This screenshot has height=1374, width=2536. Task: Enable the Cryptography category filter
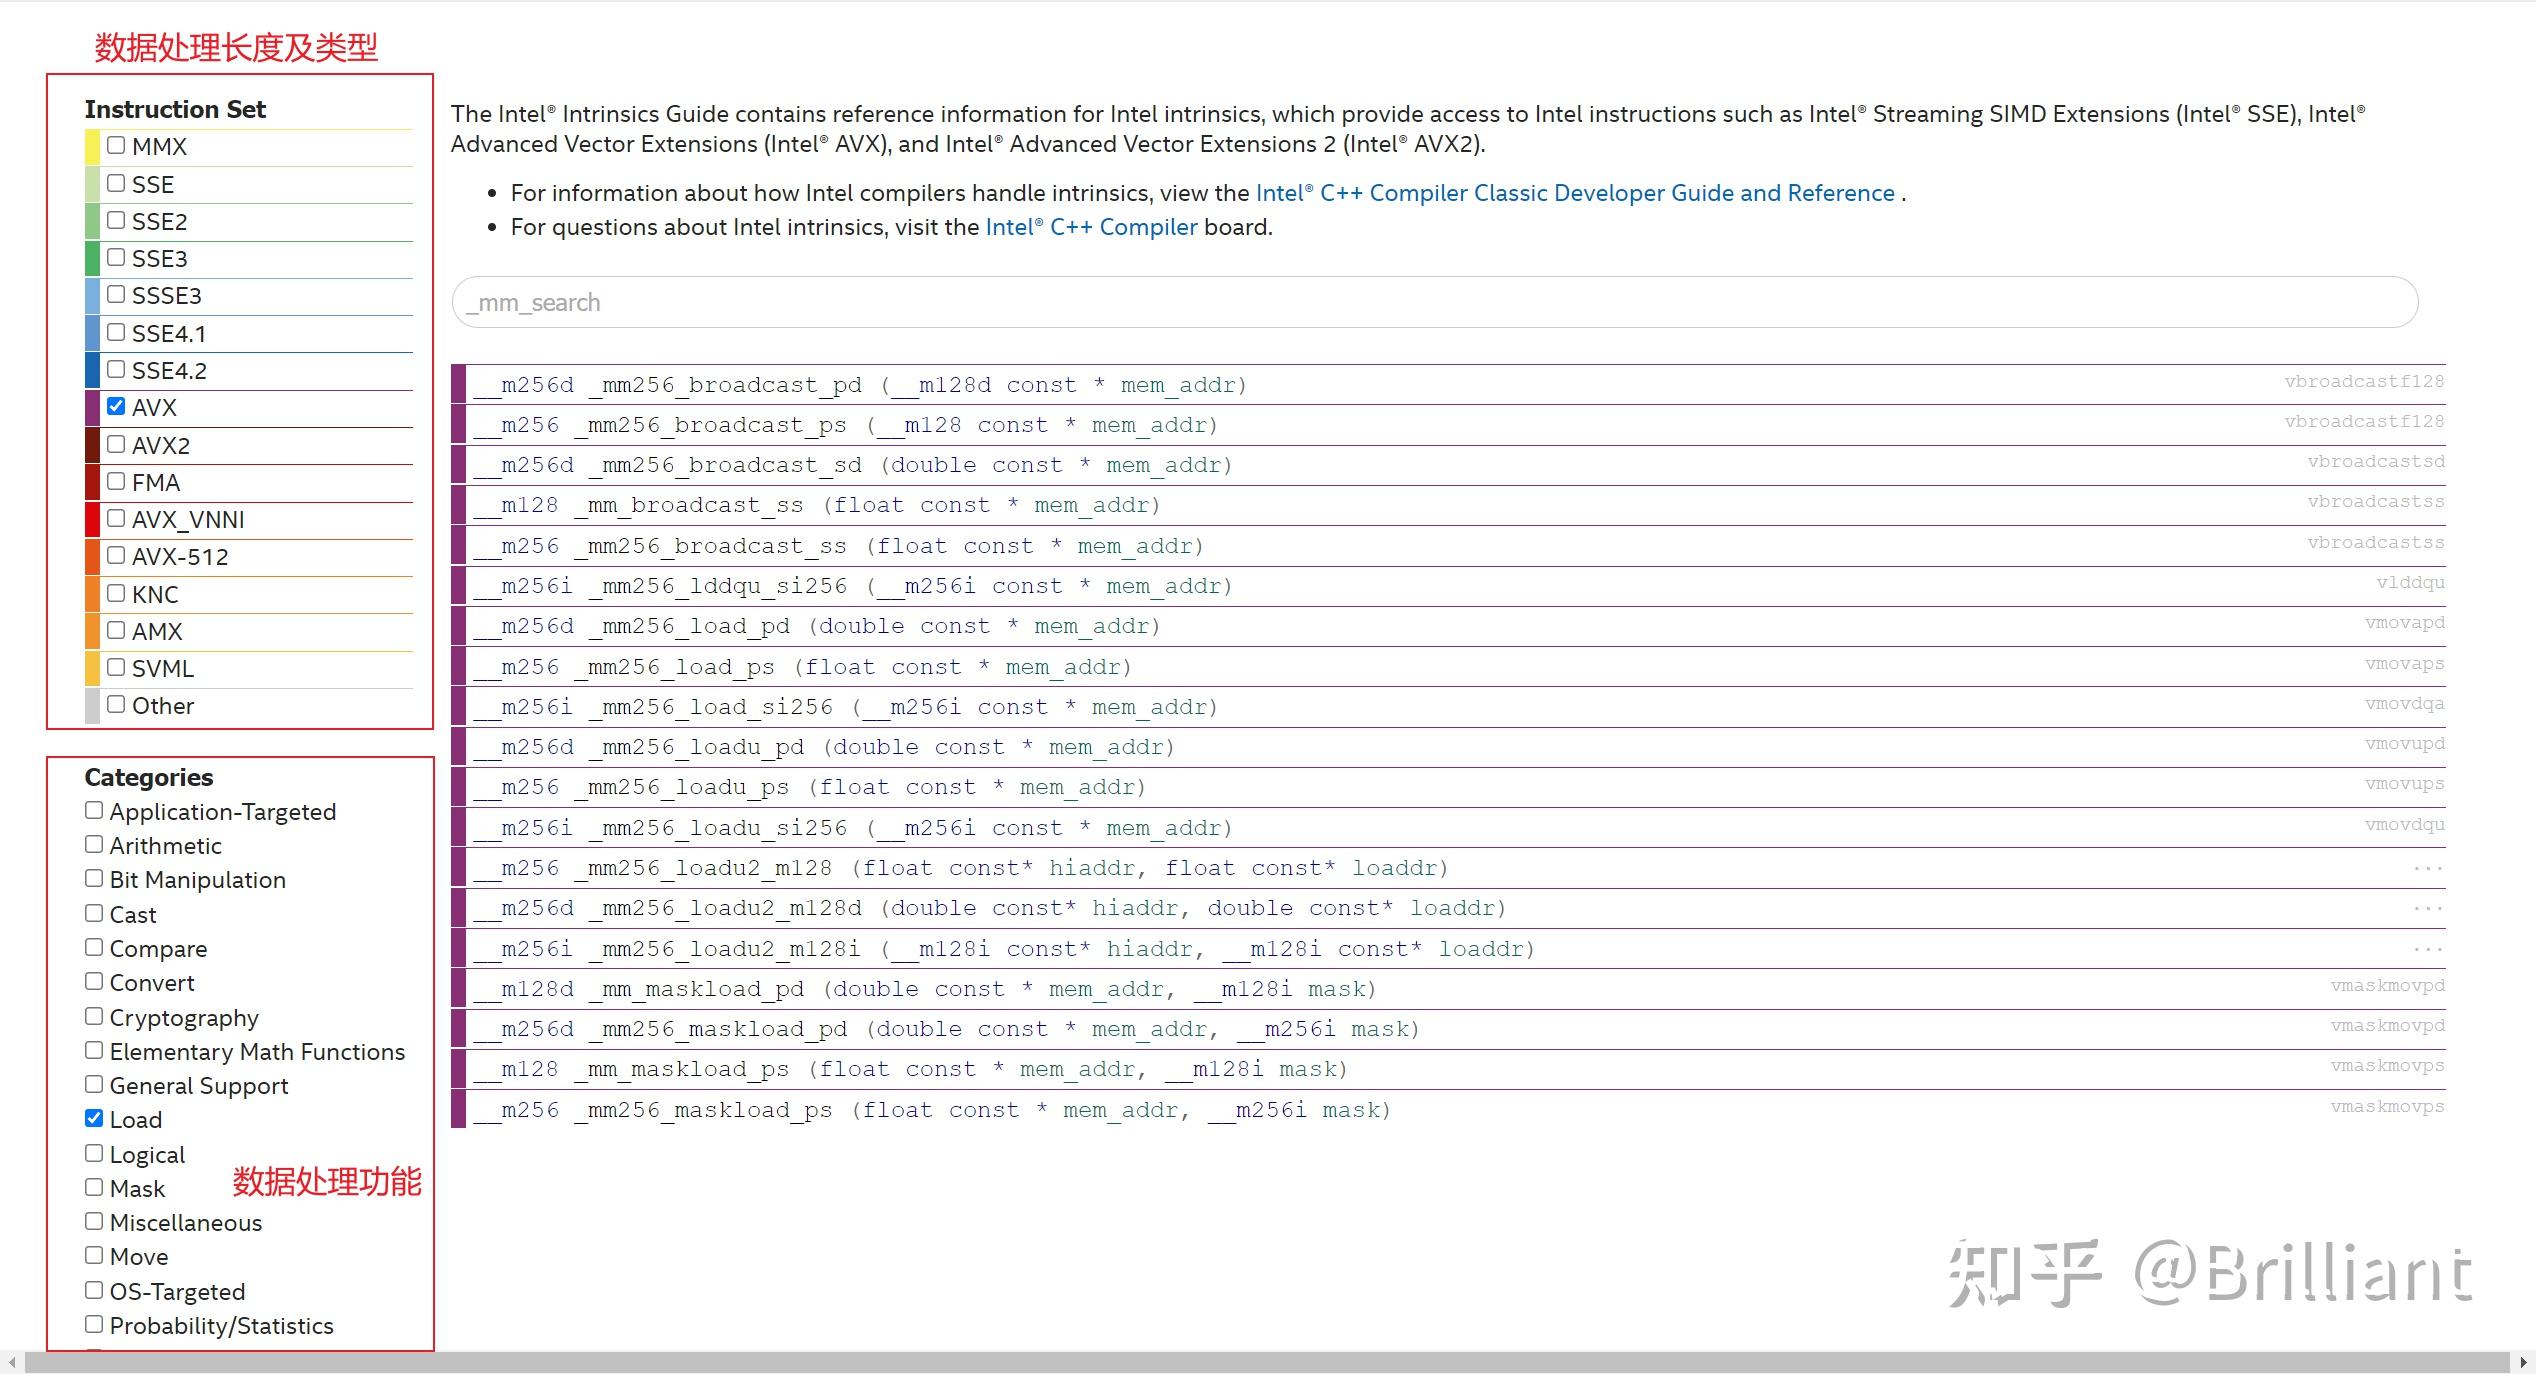click(94, 1016)
